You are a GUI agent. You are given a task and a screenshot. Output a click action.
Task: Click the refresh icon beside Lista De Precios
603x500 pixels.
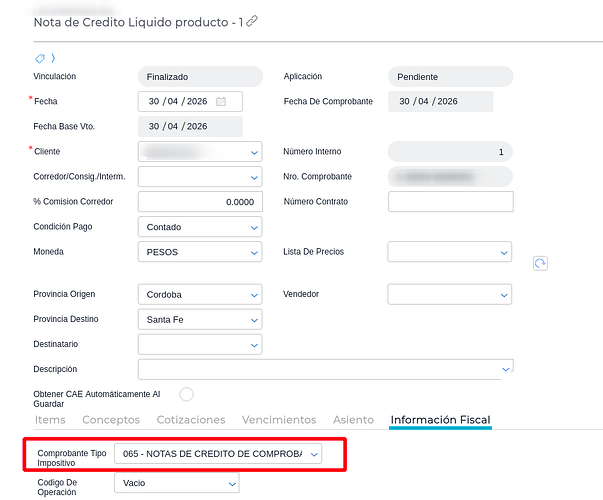pos(540,263)
